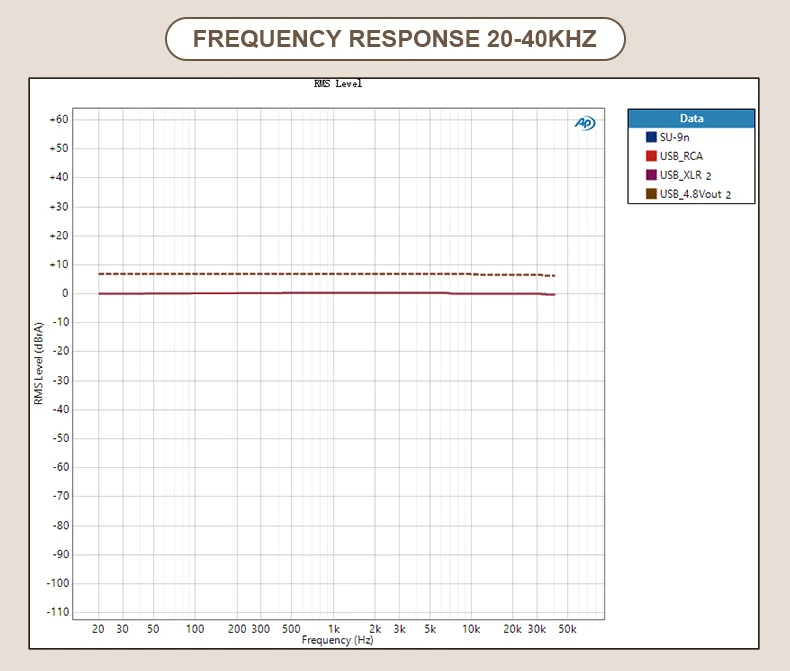Click the RMS Level (dBrA) axis label
Viewport: 790px width, 671px height.
pos(38,363)
